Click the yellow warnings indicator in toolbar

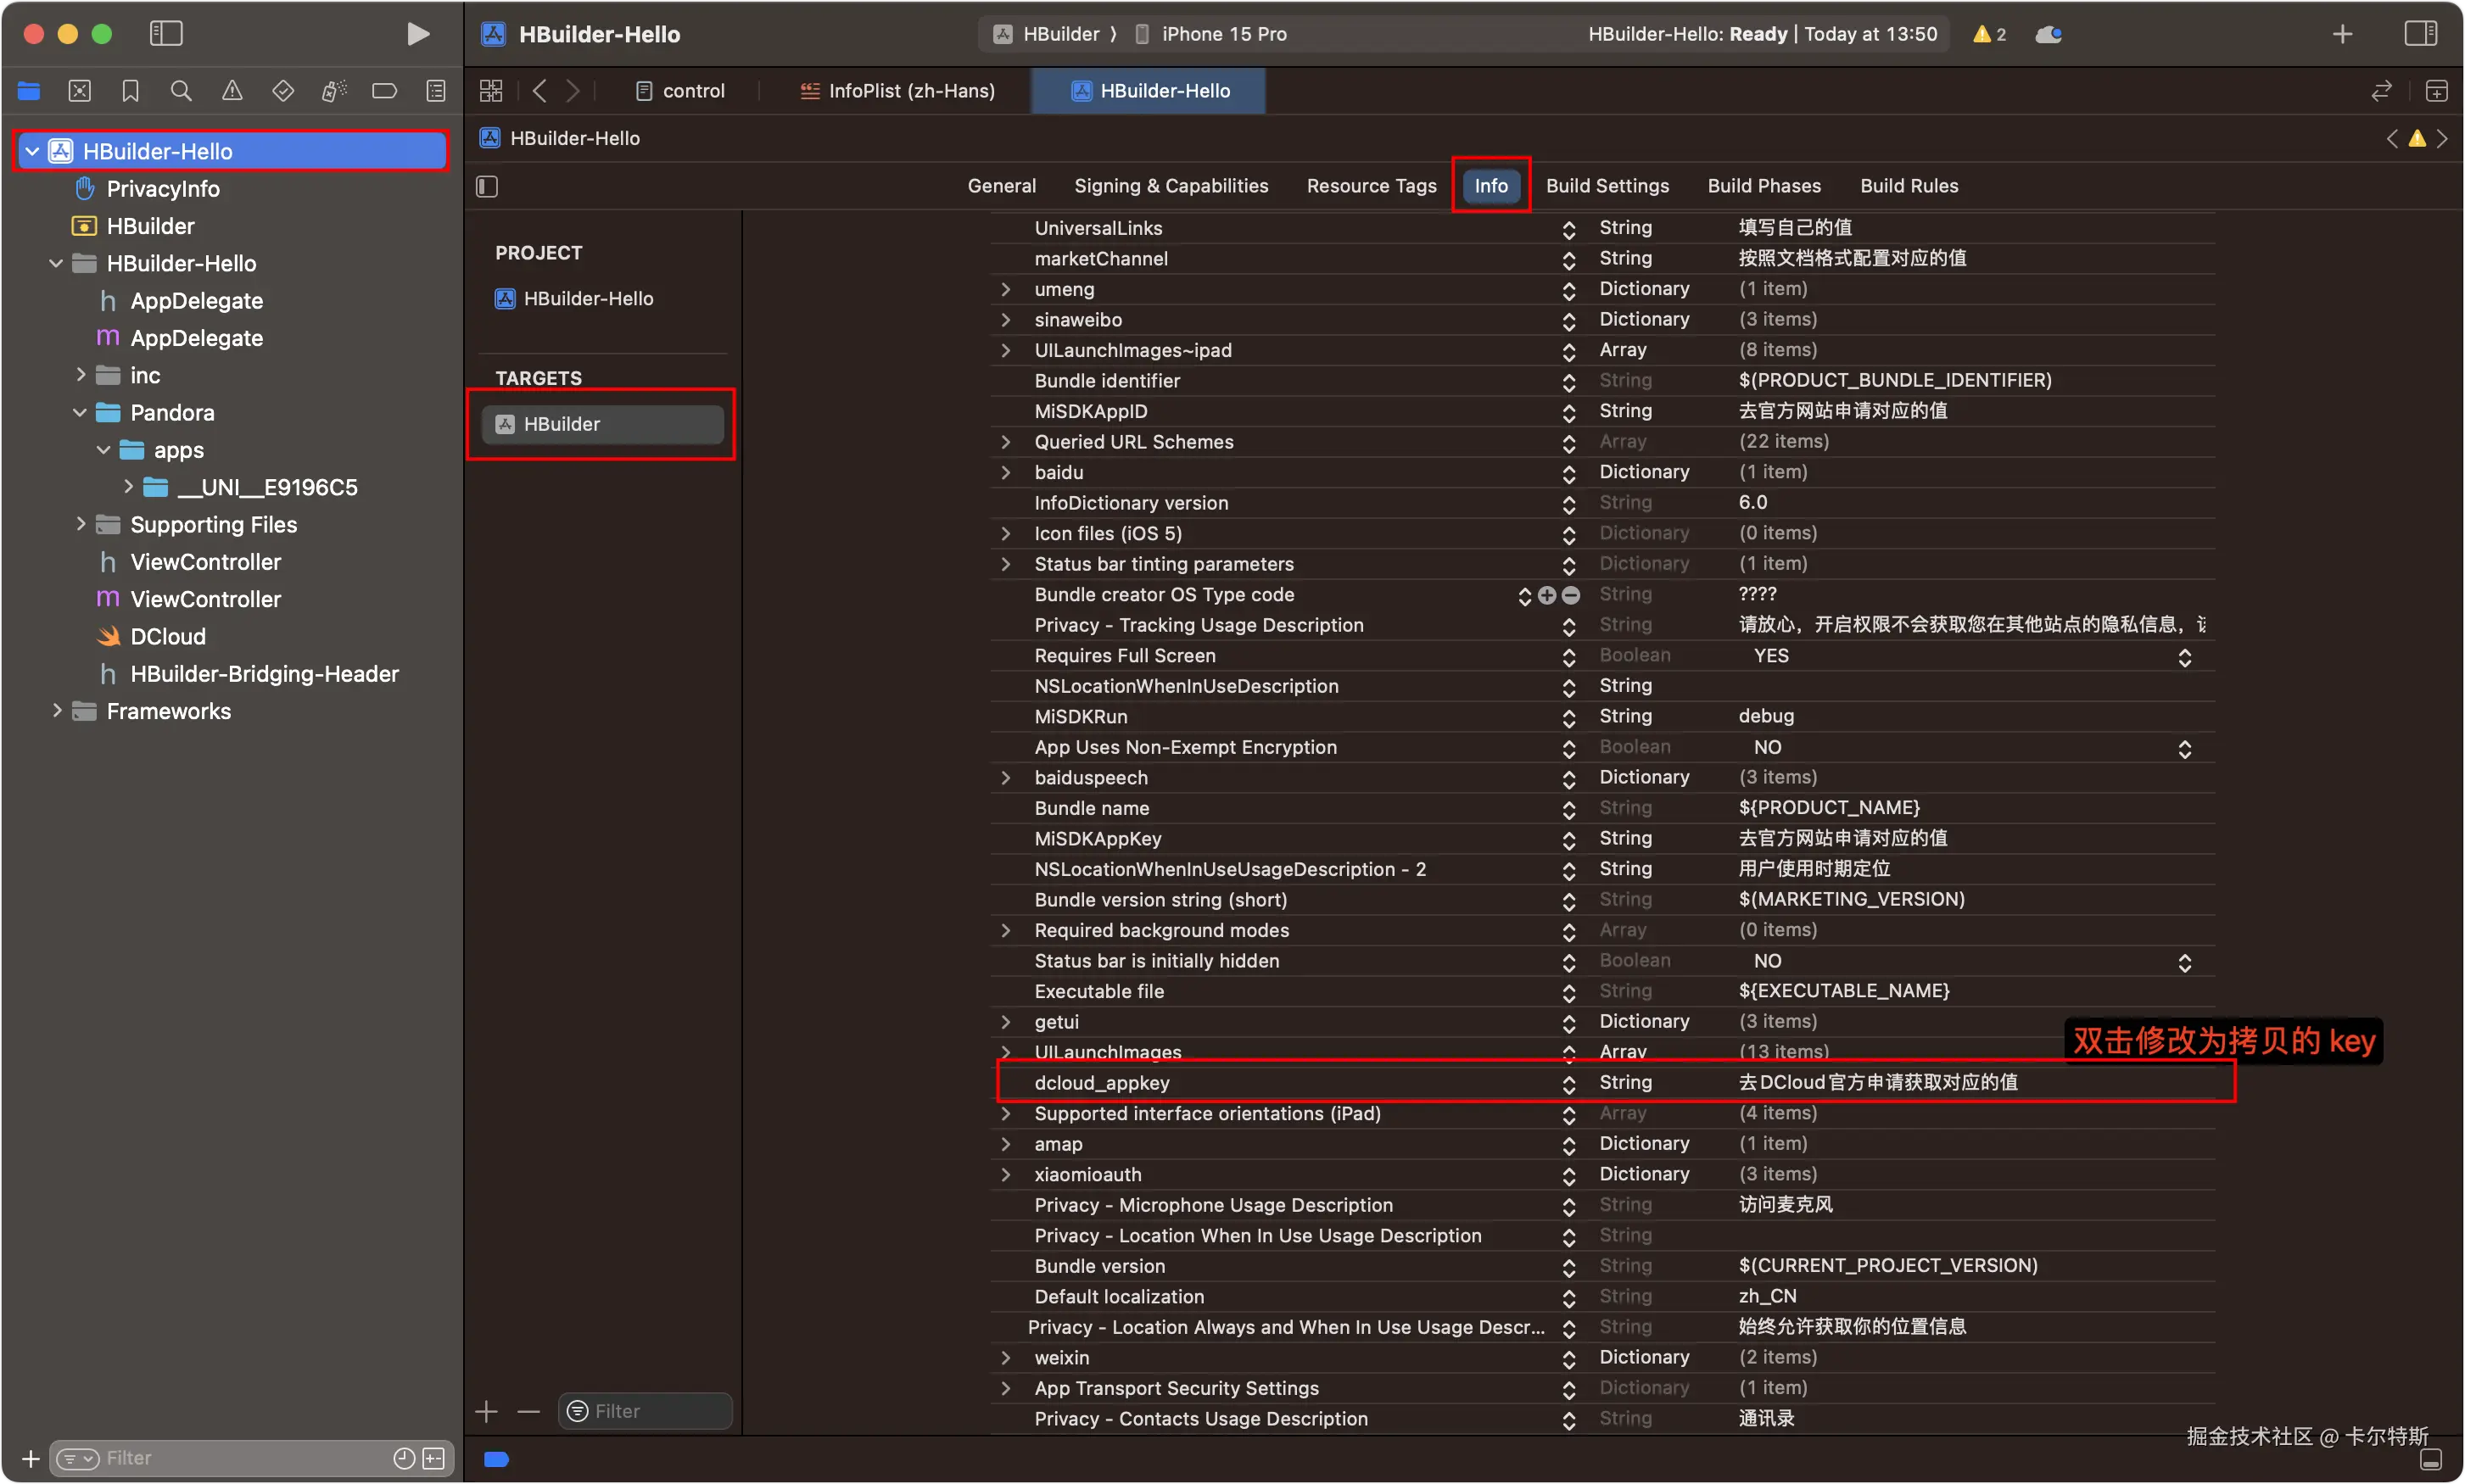[x=1988, y=34]
